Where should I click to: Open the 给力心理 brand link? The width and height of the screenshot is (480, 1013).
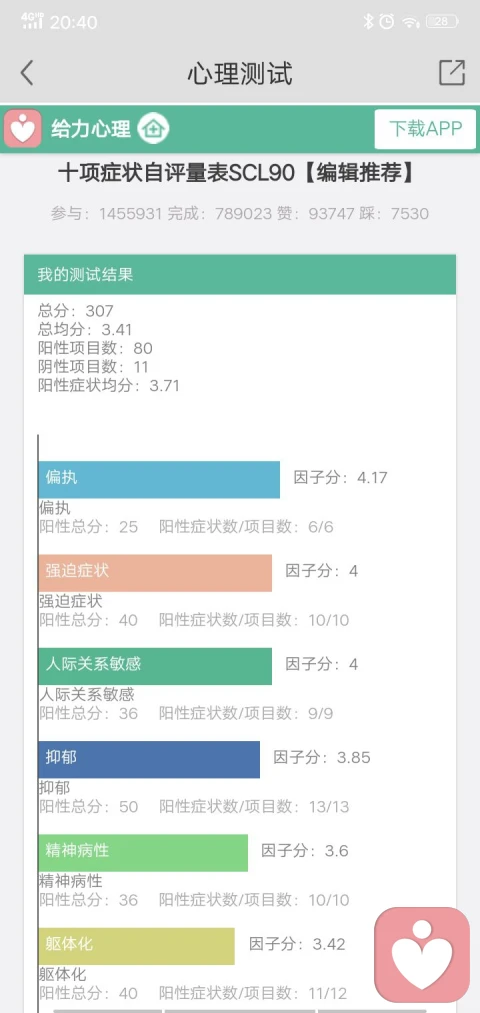click(91, 129)
